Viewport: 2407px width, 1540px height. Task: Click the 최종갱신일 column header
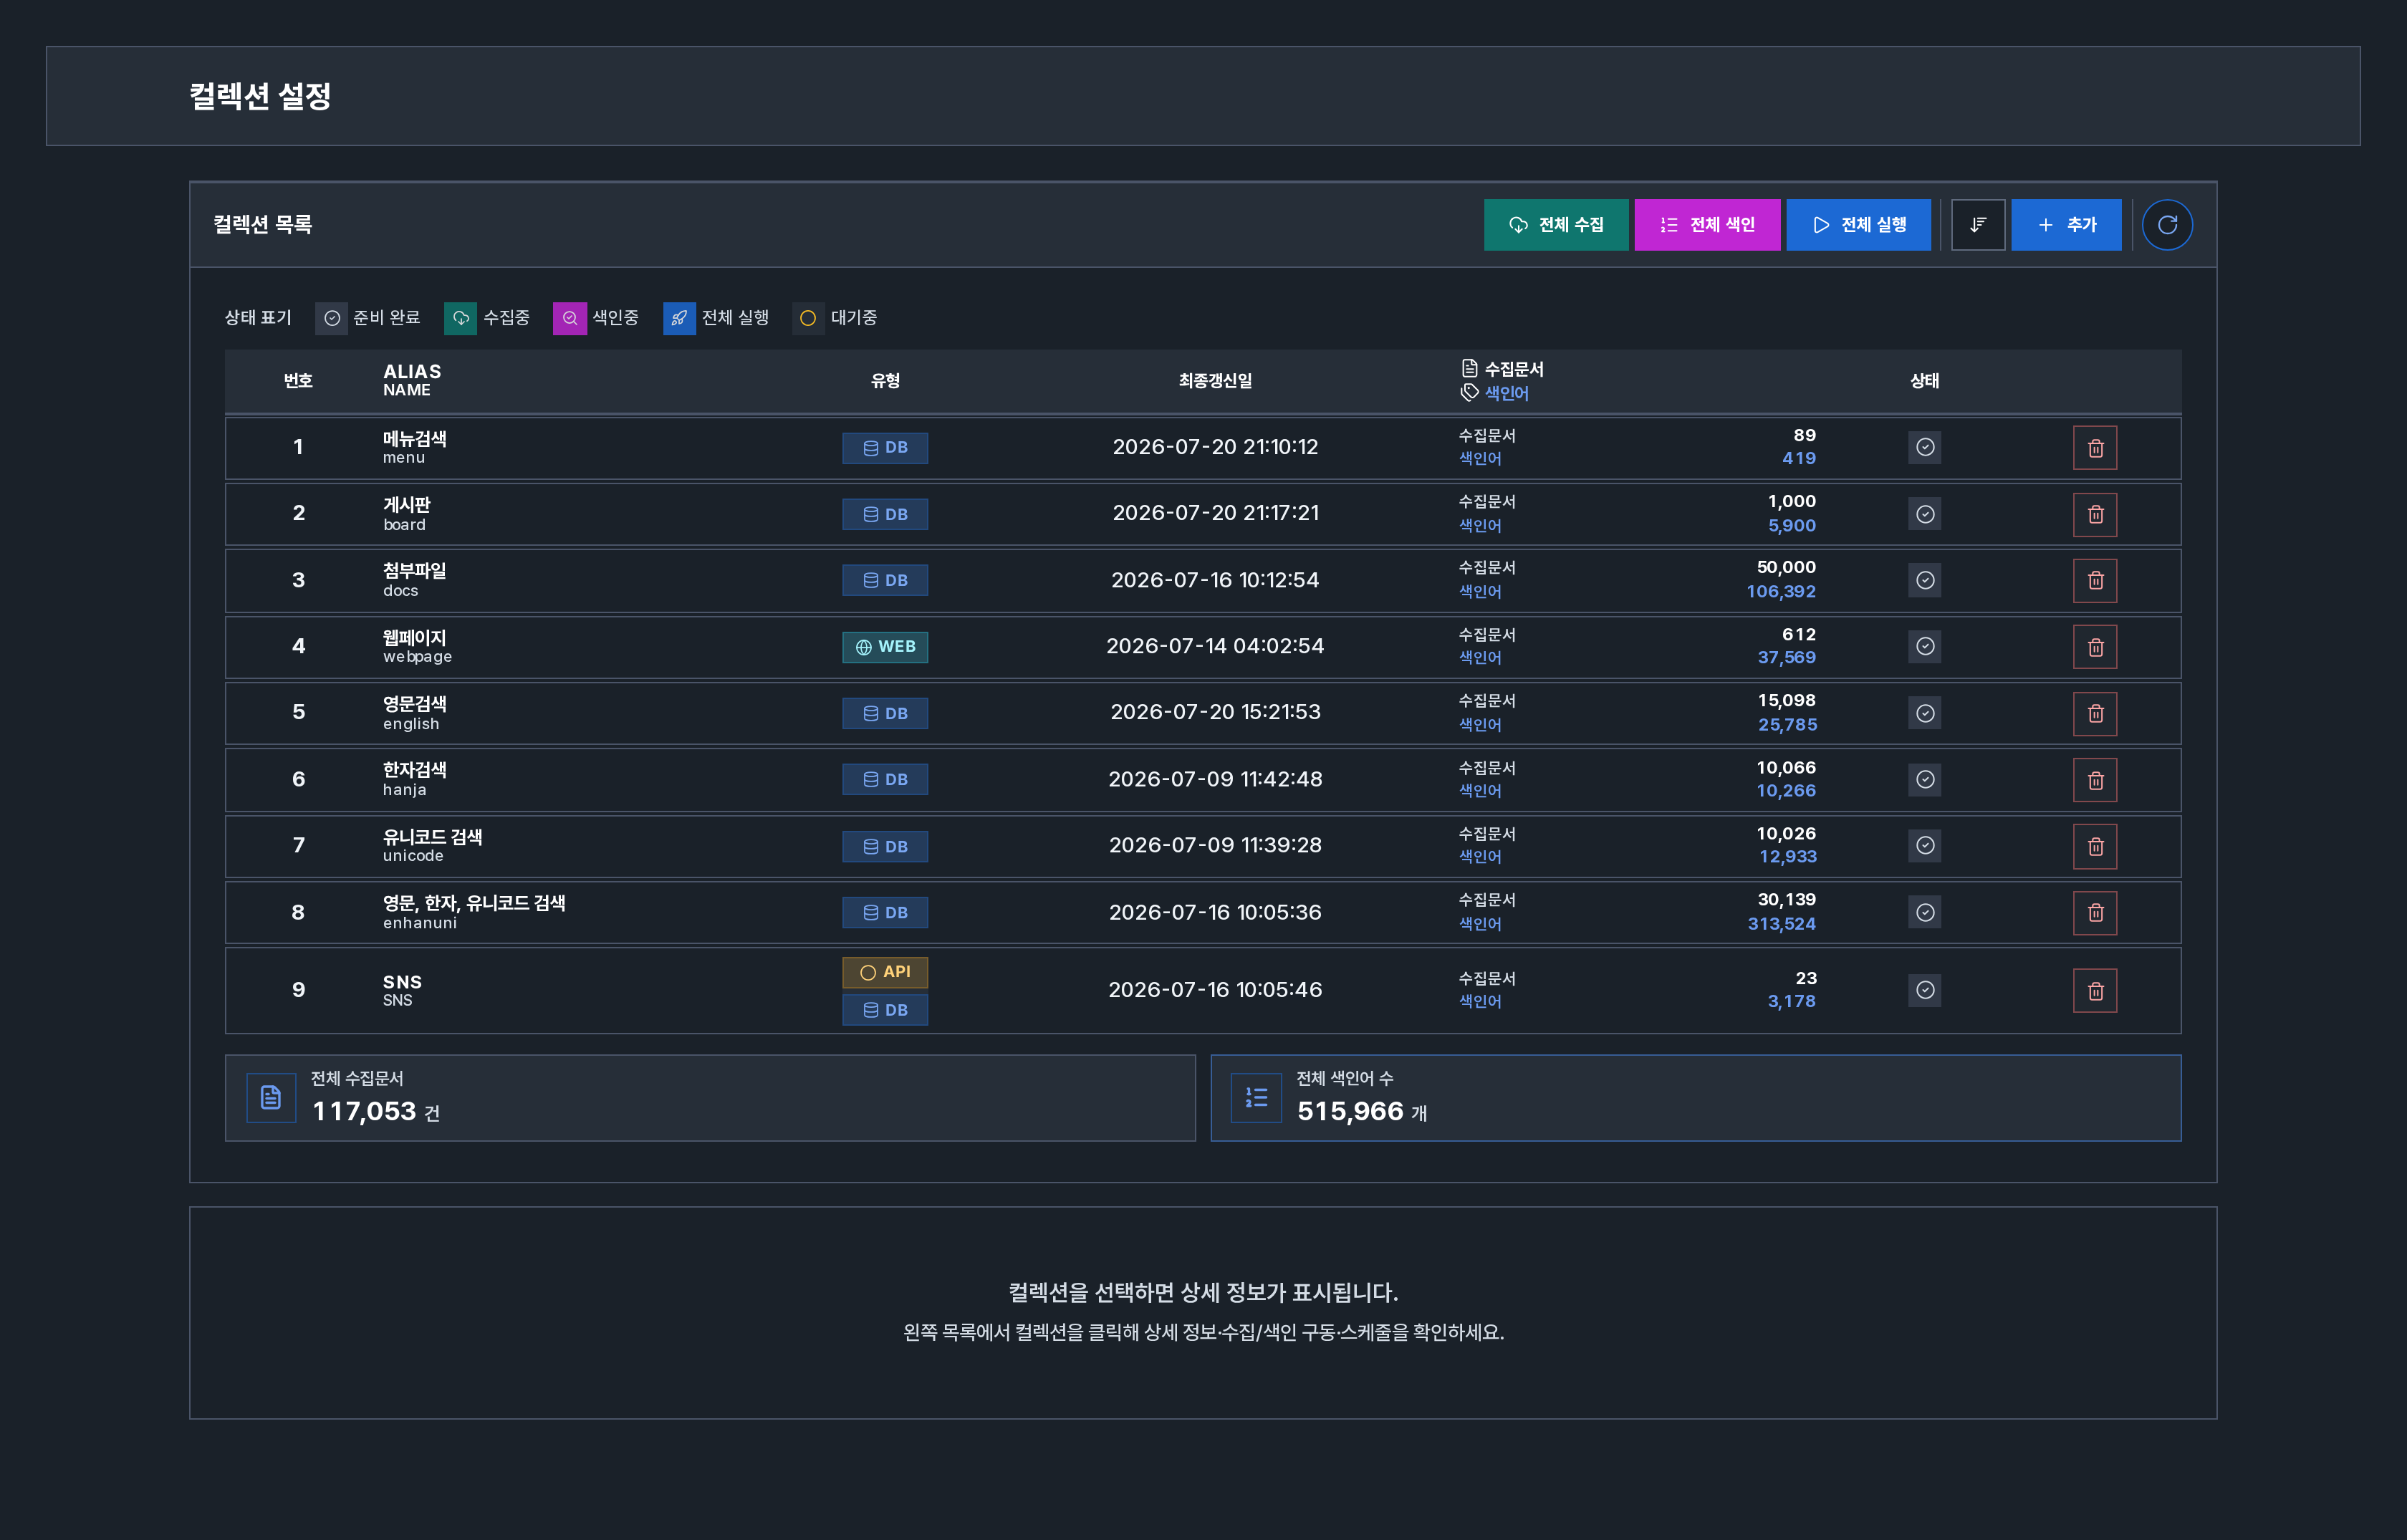pyautogui.click(x=1215, y=381)
